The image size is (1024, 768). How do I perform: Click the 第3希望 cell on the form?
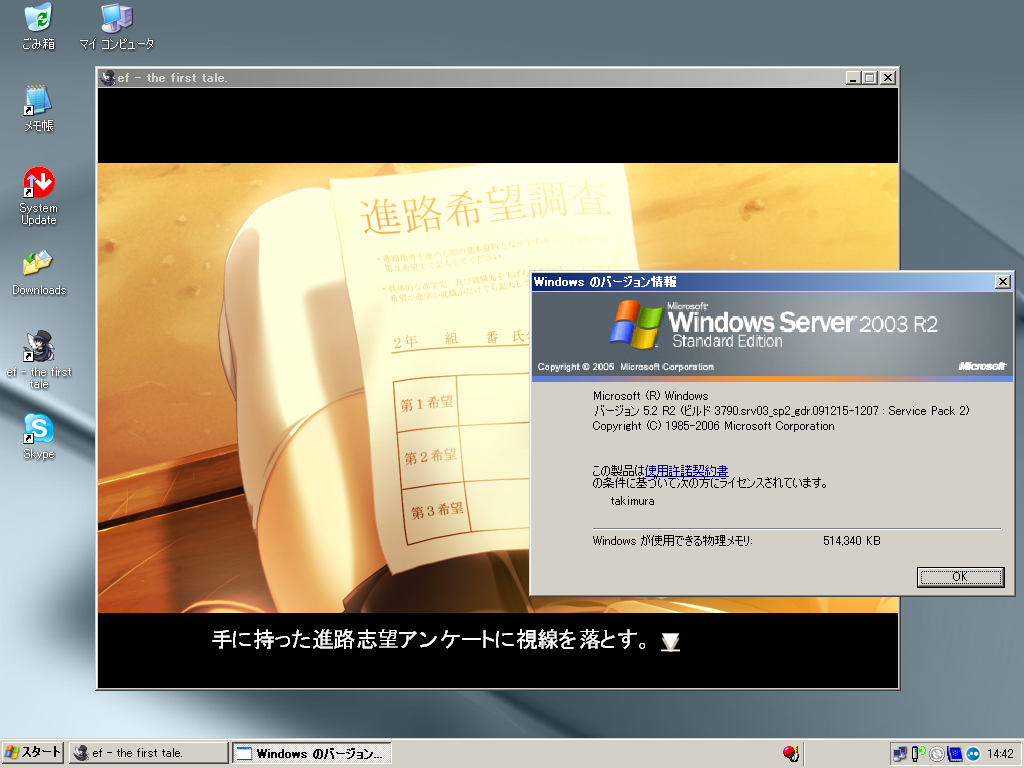click(x=436, y=511)
